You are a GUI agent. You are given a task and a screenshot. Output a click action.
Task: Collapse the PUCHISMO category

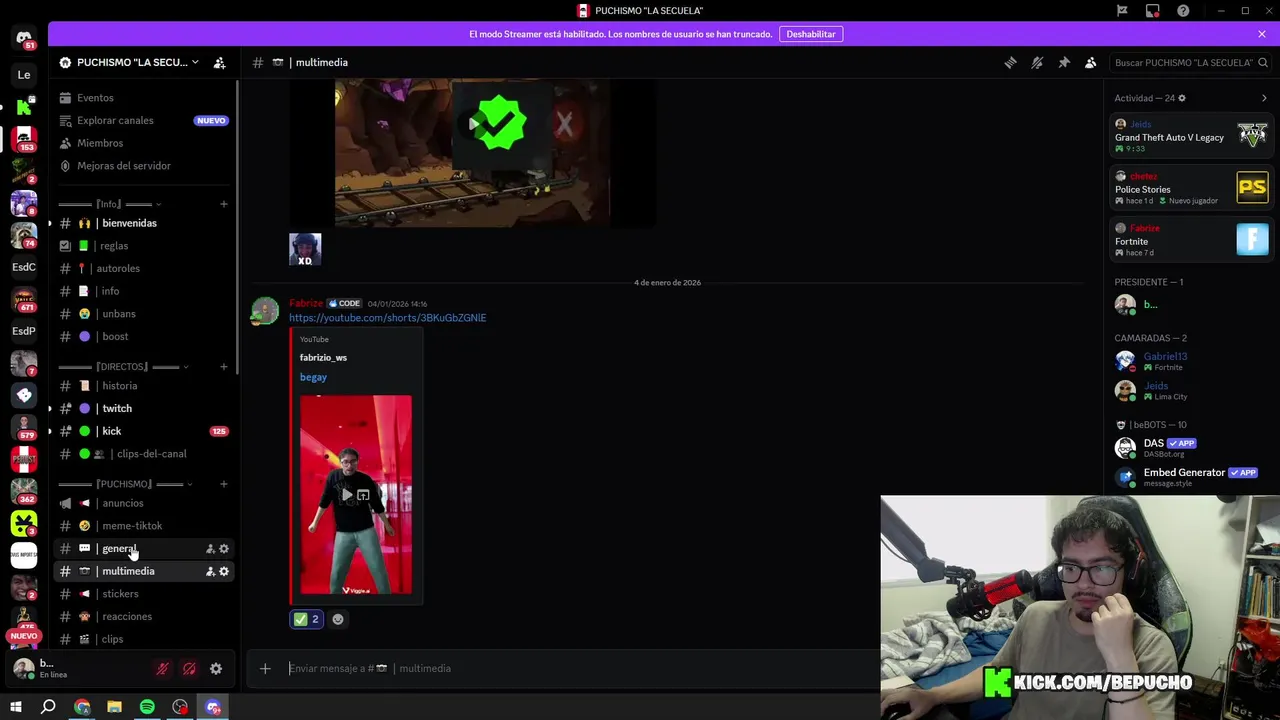coord(125,484)
